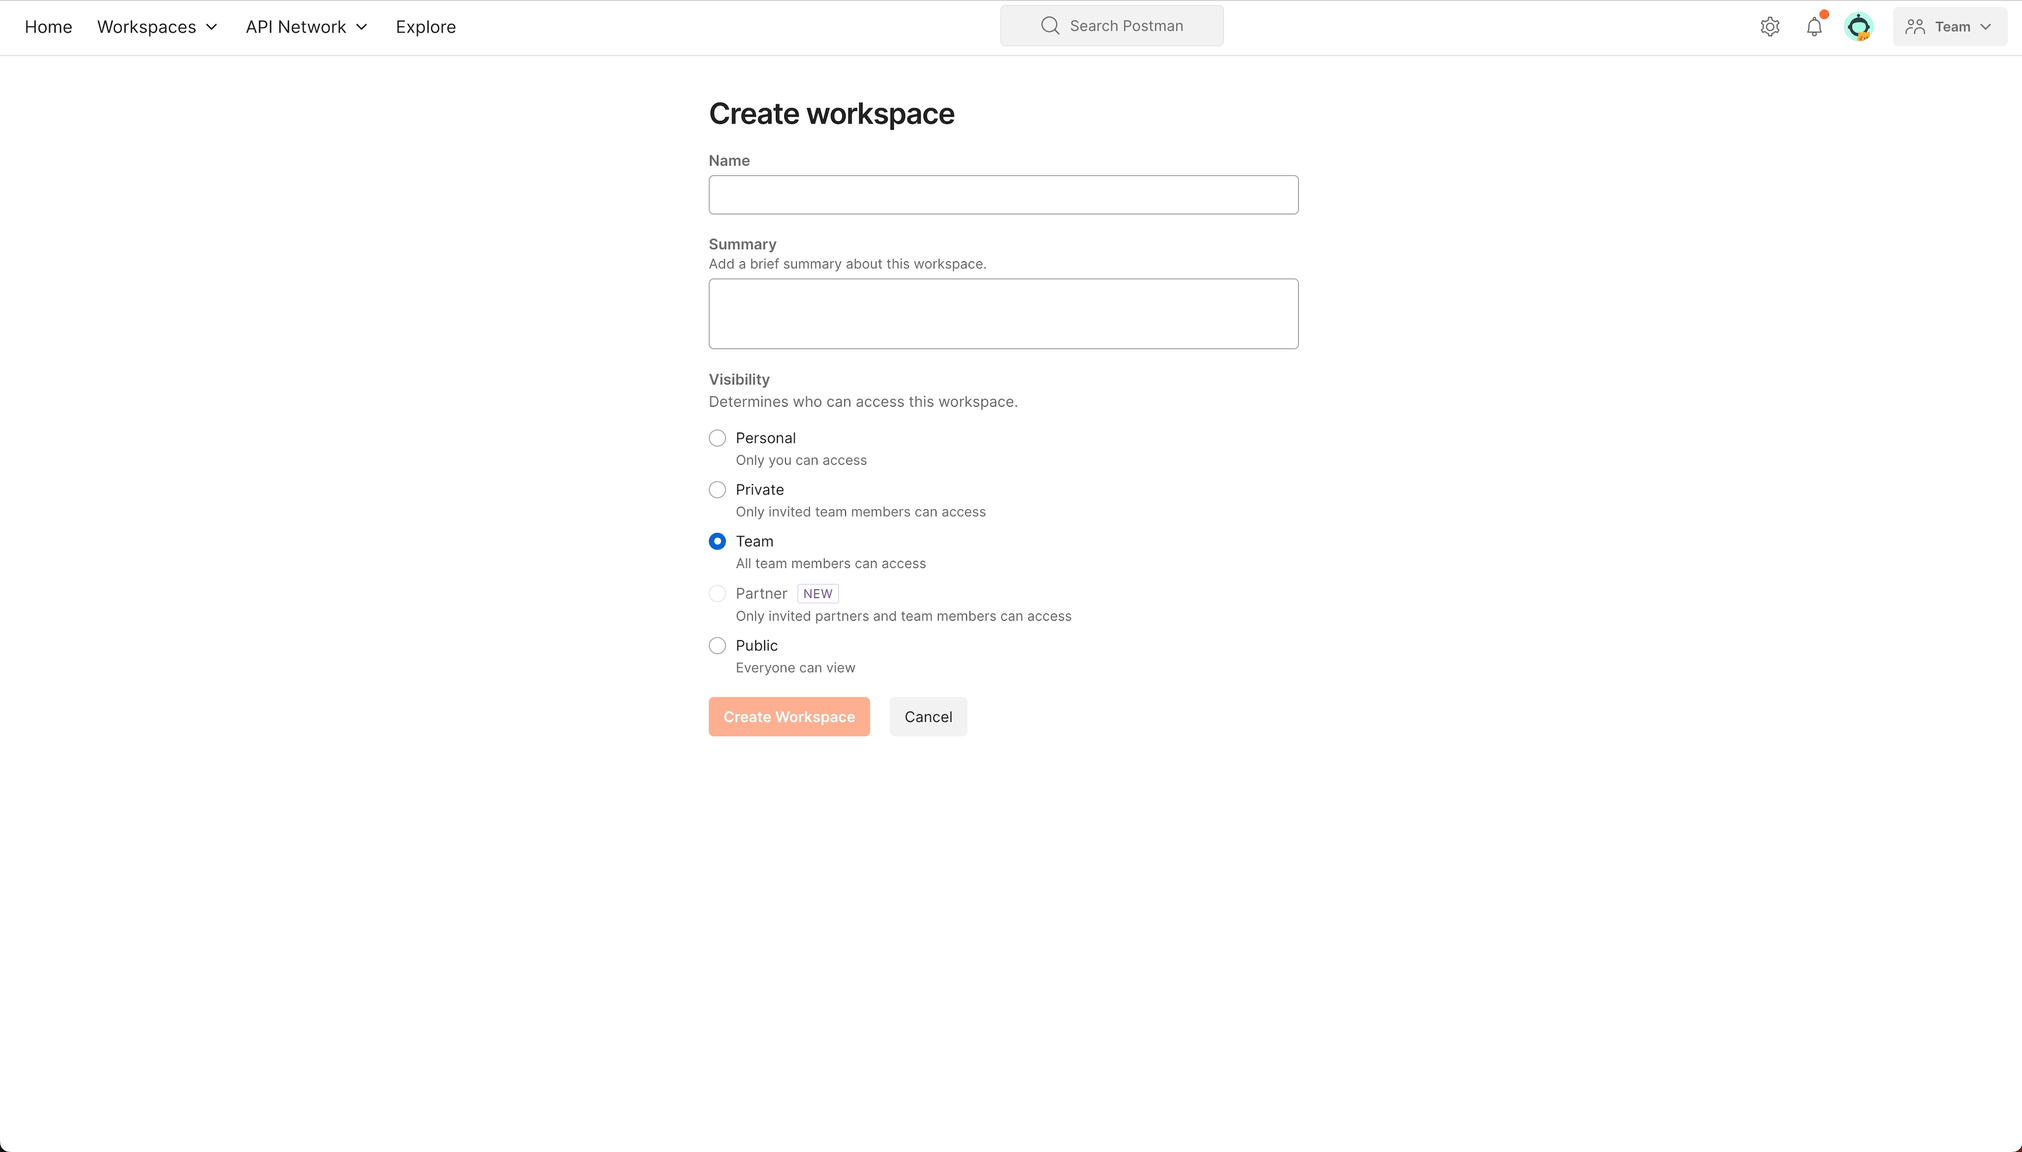Cancel workspace creation
The image size is (2022, 1152).
pyautogui.click(x=927, y=716)
